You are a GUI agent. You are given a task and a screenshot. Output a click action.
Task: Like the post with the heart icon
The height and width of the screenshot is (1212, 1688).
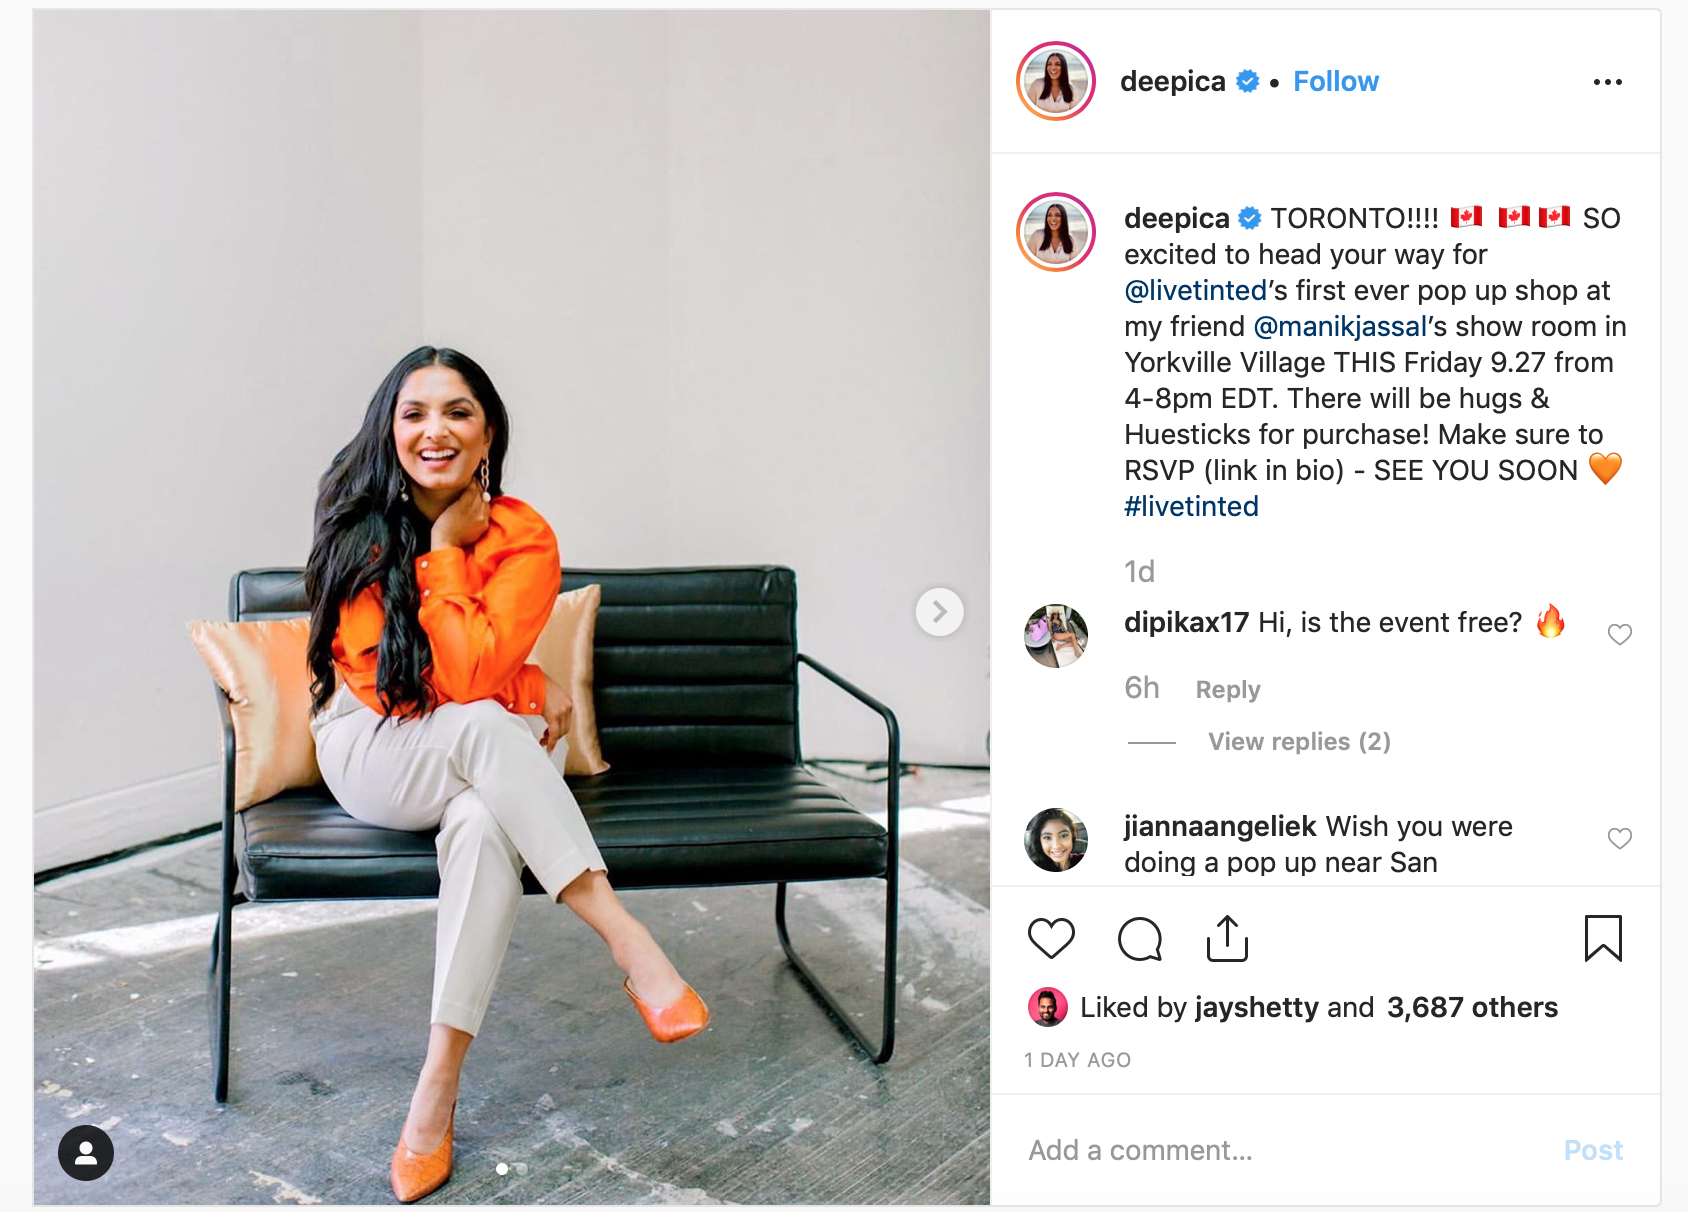pos(1051,938)
